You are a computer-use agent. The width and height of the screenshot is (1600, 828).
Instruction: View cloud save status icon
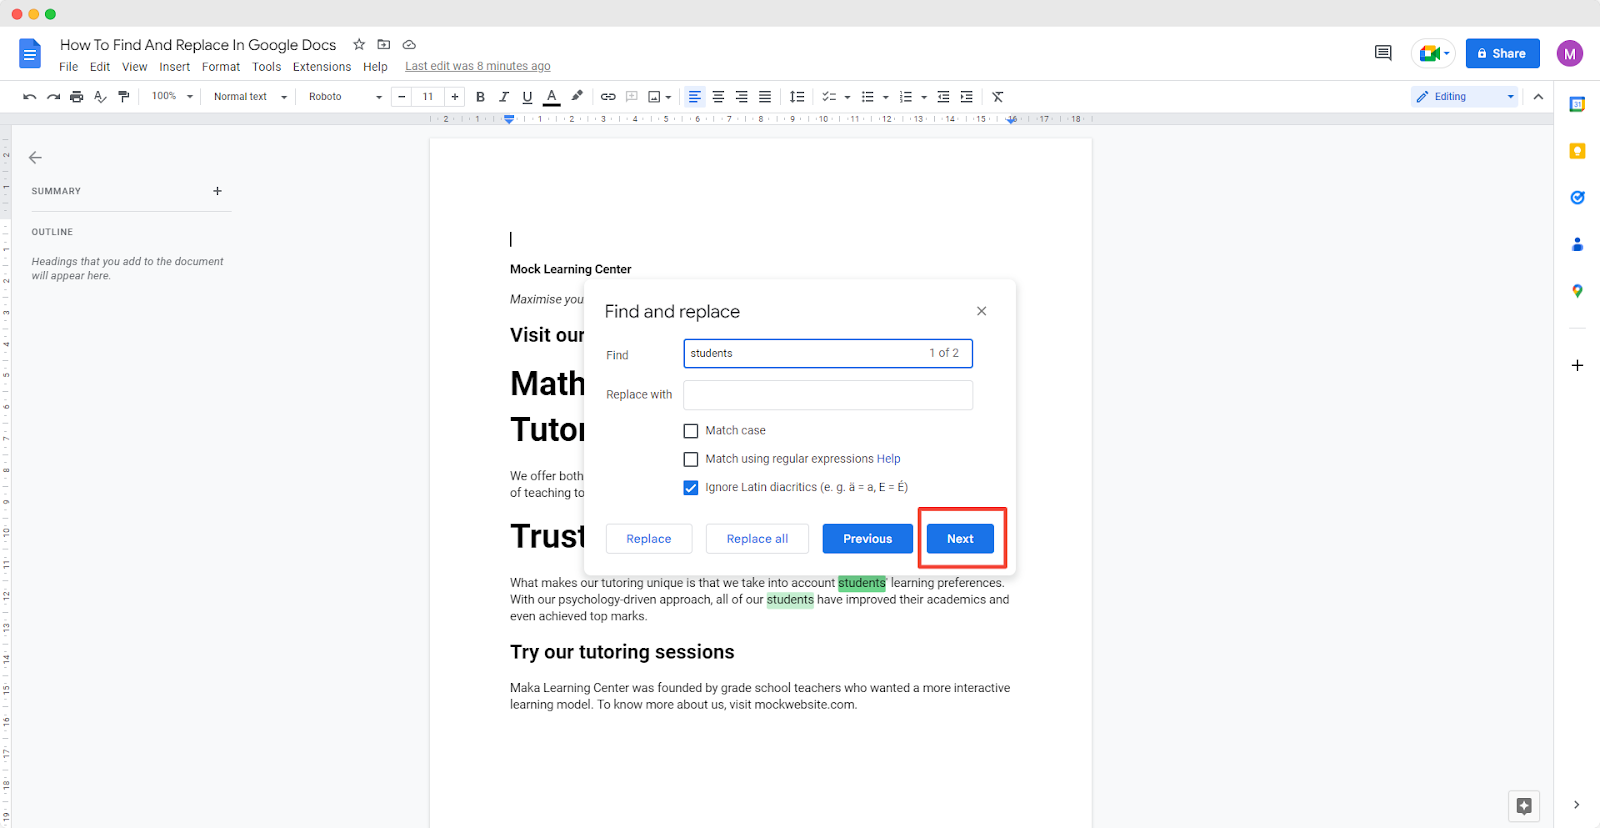(x=409, y=44)
